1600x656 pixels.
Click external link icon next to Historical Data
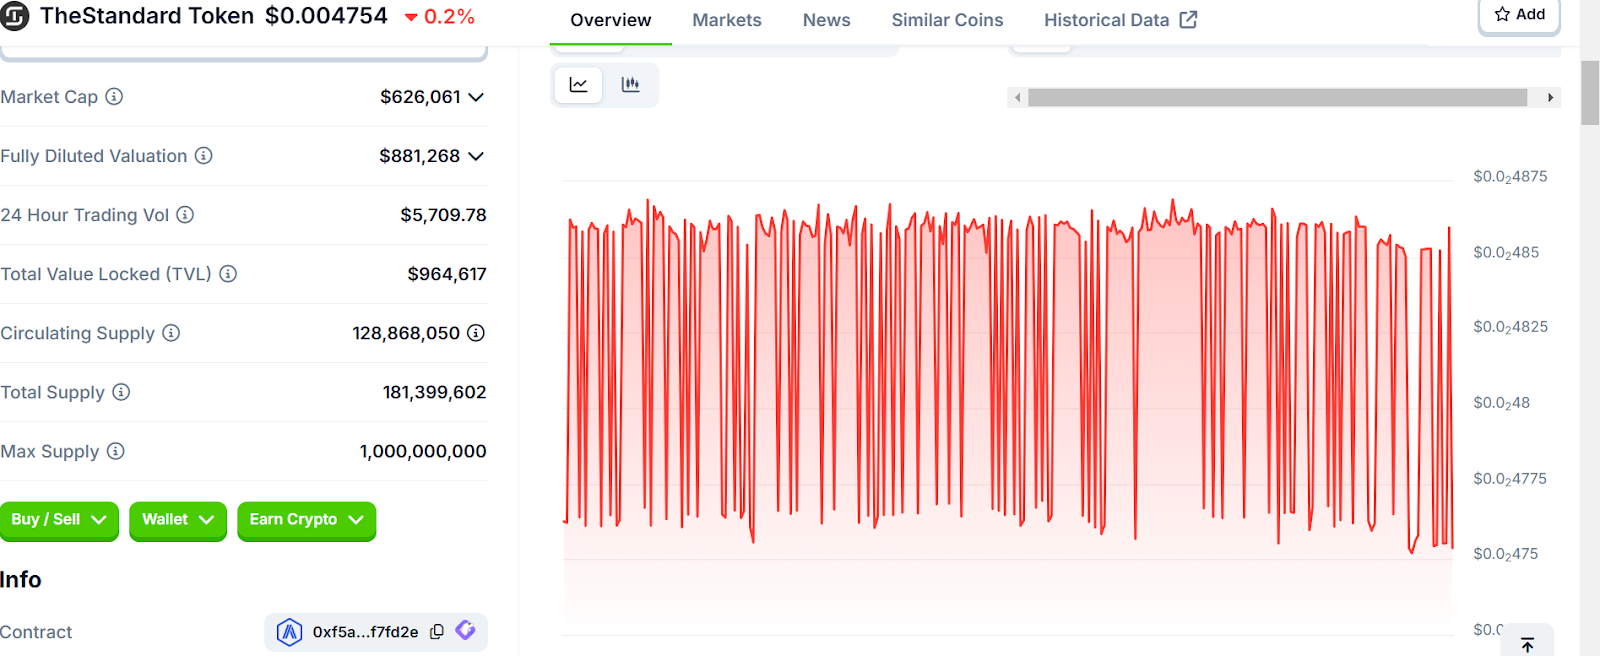1188,20
